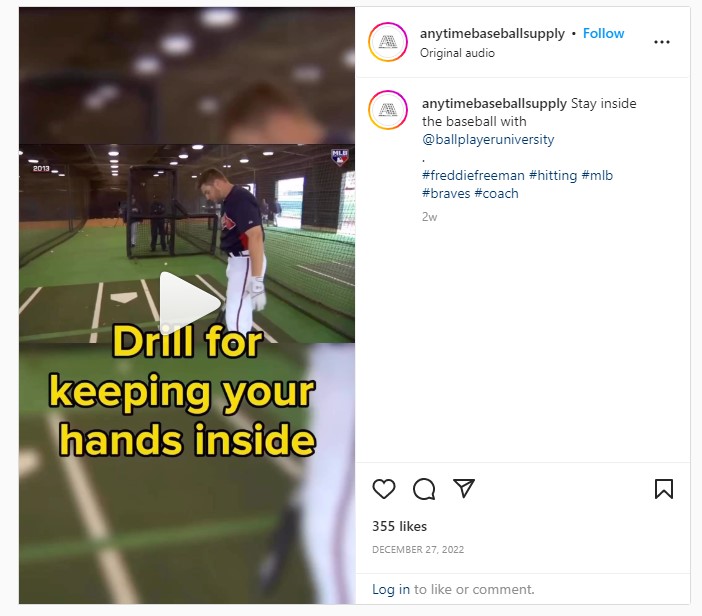This screenshot has height=616, width=702.
Task: Open the Original audio link
Action: (457, 53)
